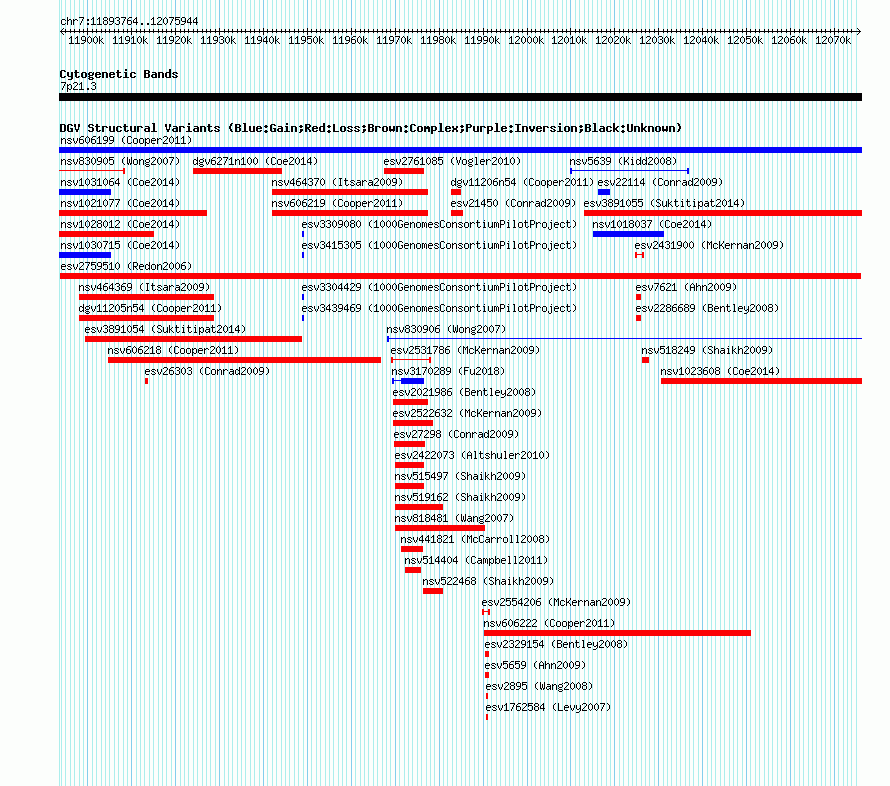Open esv5659 (Ahn2009) label

(x=535, y=665)
